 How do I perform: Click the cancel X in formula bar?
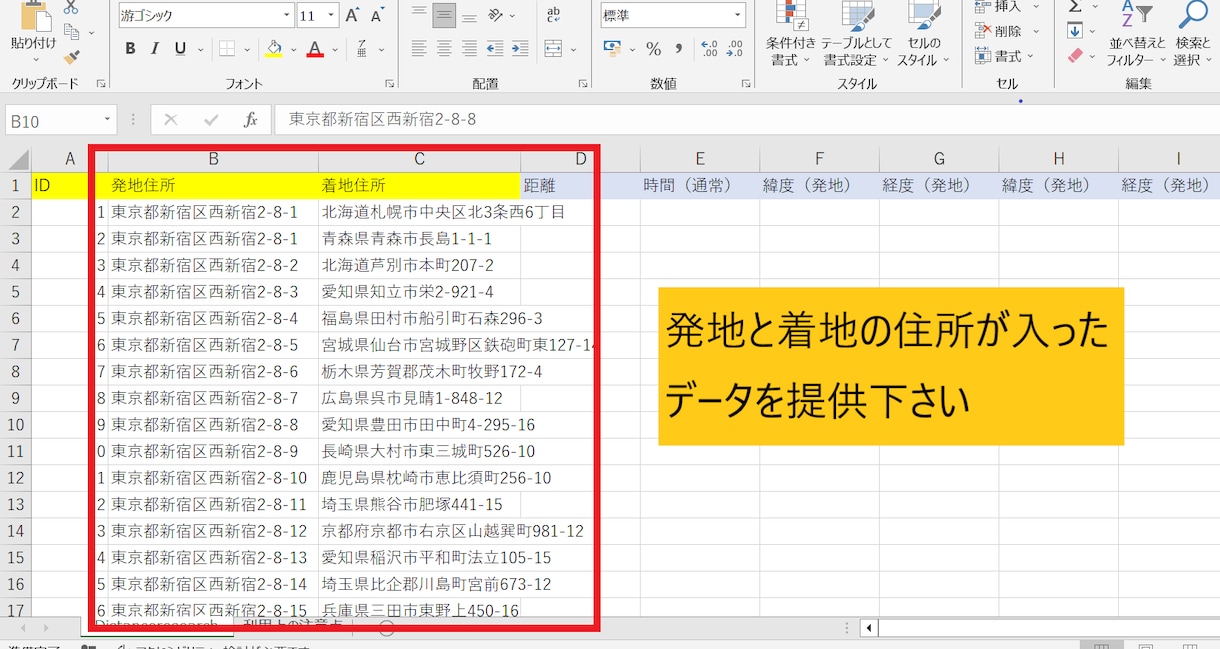pyautogui.click(x=170, y=120)
